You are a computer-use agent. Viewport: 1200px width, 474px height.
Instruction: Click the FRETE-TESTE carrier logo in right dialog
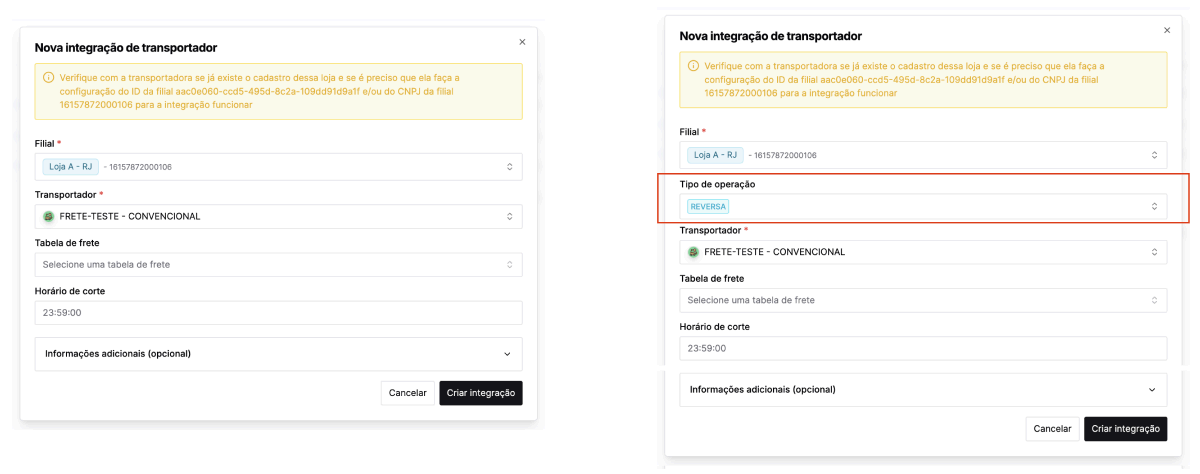[x=693, y=252]
